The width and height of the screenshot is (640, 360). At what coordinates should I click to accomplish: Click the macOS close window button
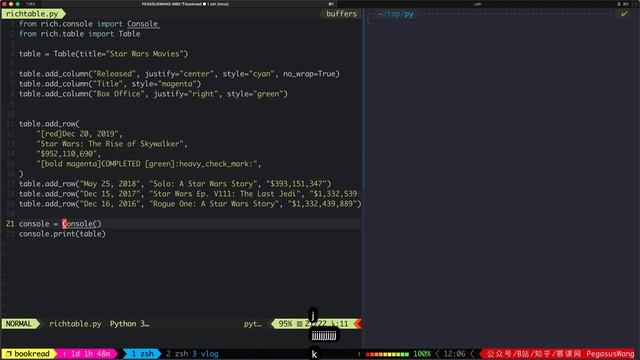tap(4, 4)
